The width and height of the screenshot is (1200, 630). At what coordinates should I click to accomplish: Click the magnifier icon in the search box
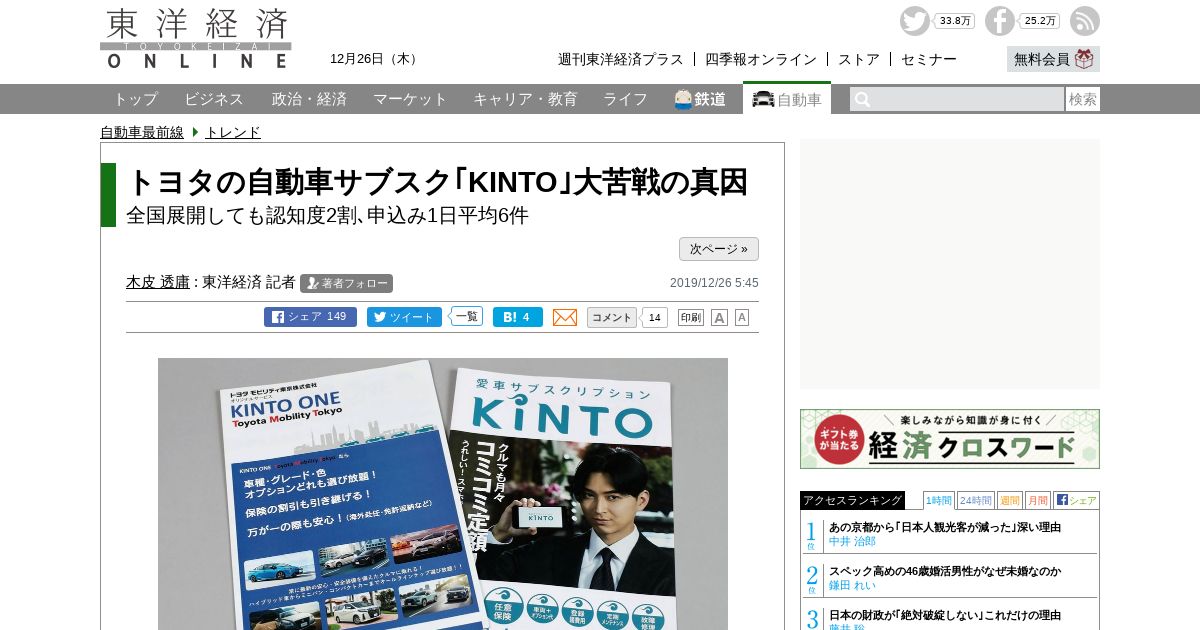point(862,99)
